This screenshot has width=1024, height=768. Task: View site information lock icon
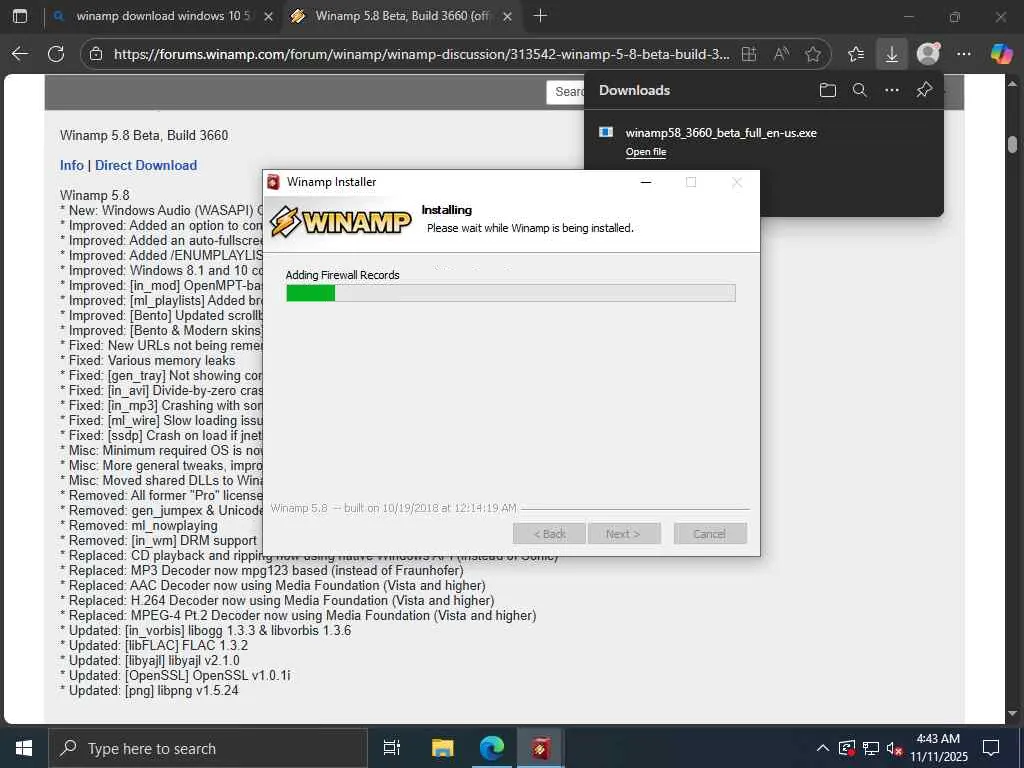click(96, 54)
